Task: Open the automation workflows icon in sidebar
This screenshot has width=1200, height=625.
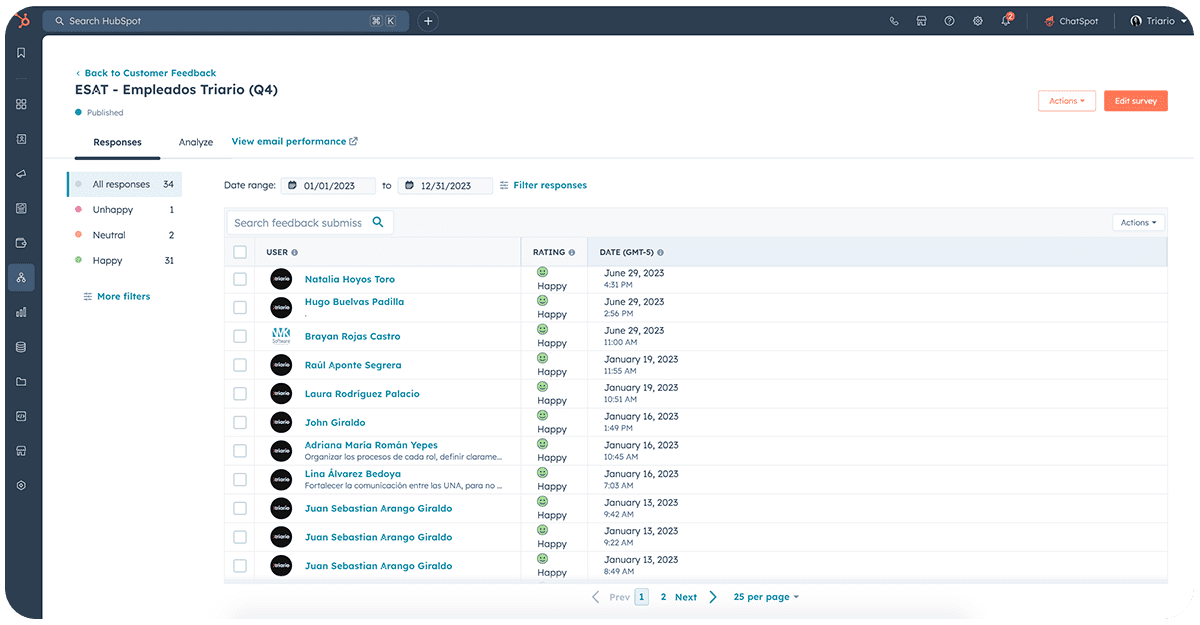Action: 22,277
